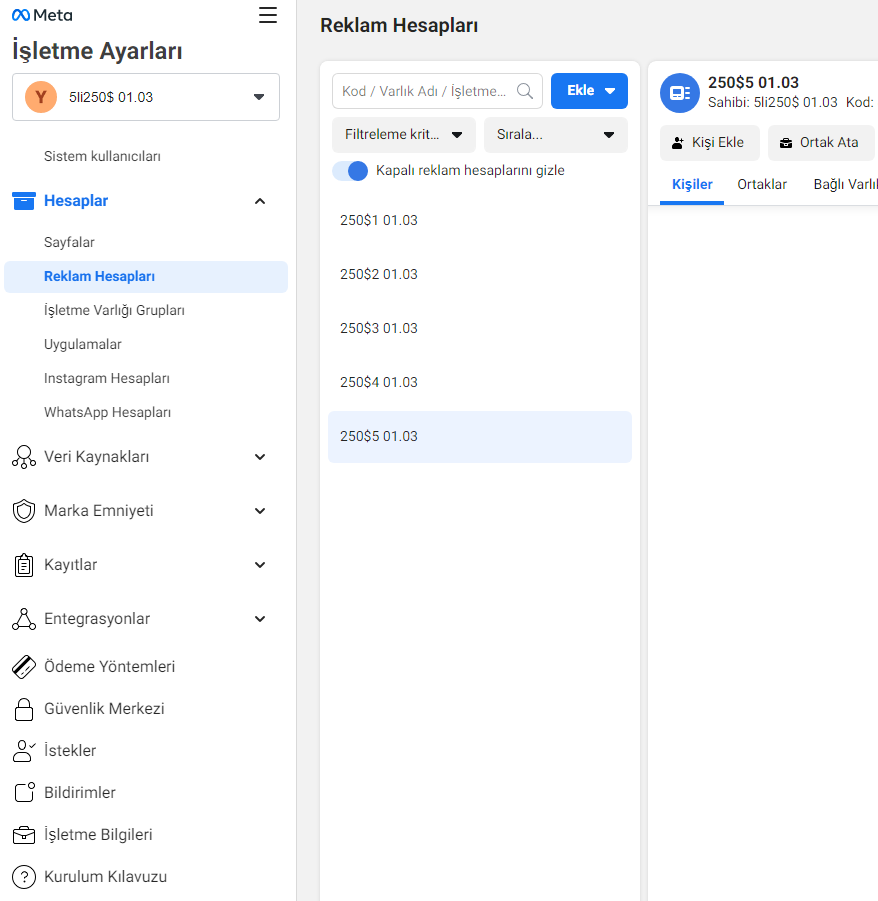This screenshot has width=878, height=901.
Task: Select ad account 250$1 01.03
Action: (480, 221)
